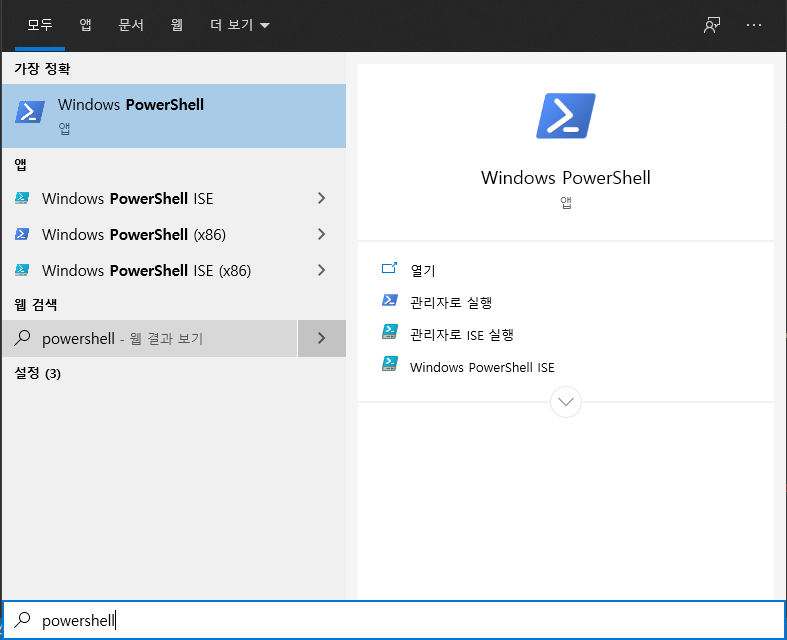Expand Windows PowerShell (x86) result chevron
Screen dimensions: 787x640
pyautogui.click(x=322, y=234)
